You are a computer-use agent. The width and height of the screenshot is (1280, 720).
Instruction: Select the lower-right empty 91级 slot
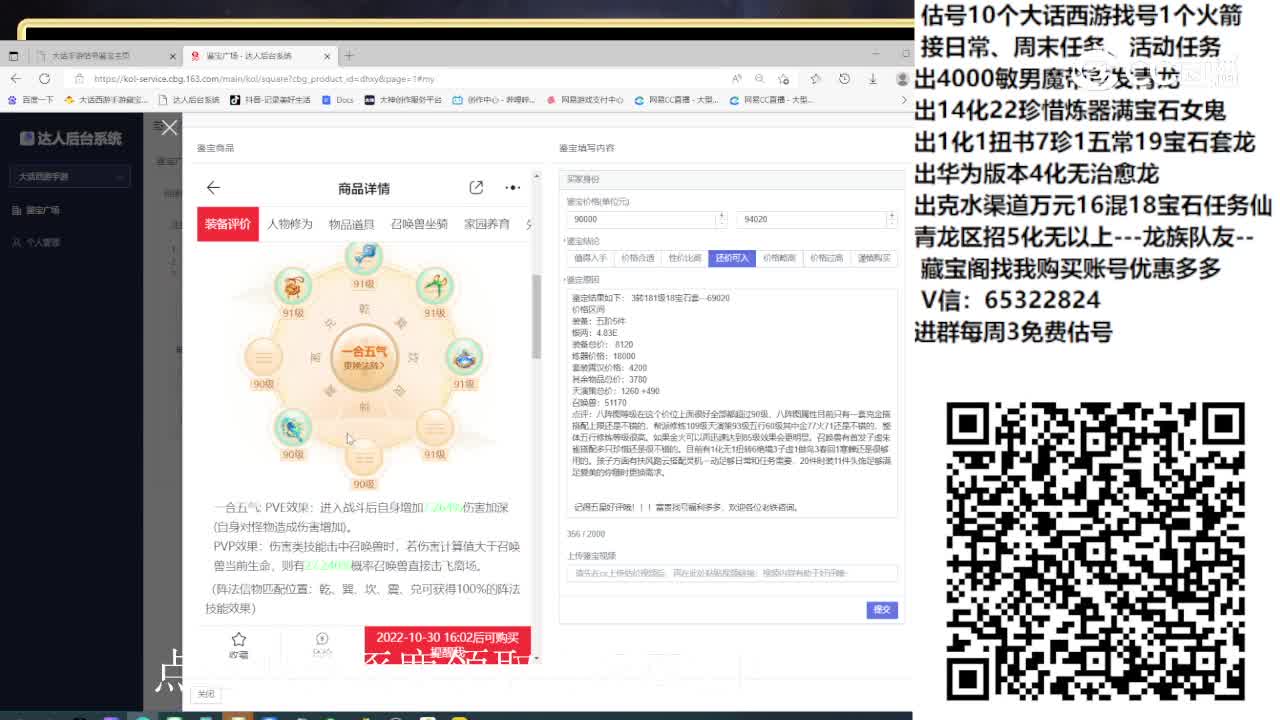tap(434, 428)
